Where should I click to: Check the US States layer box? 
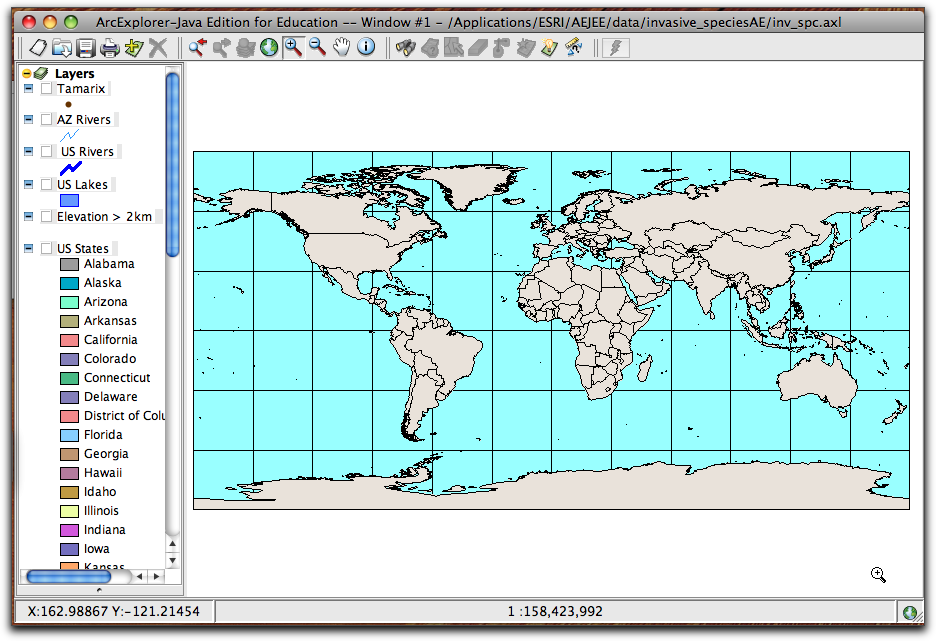coord(47,249)
